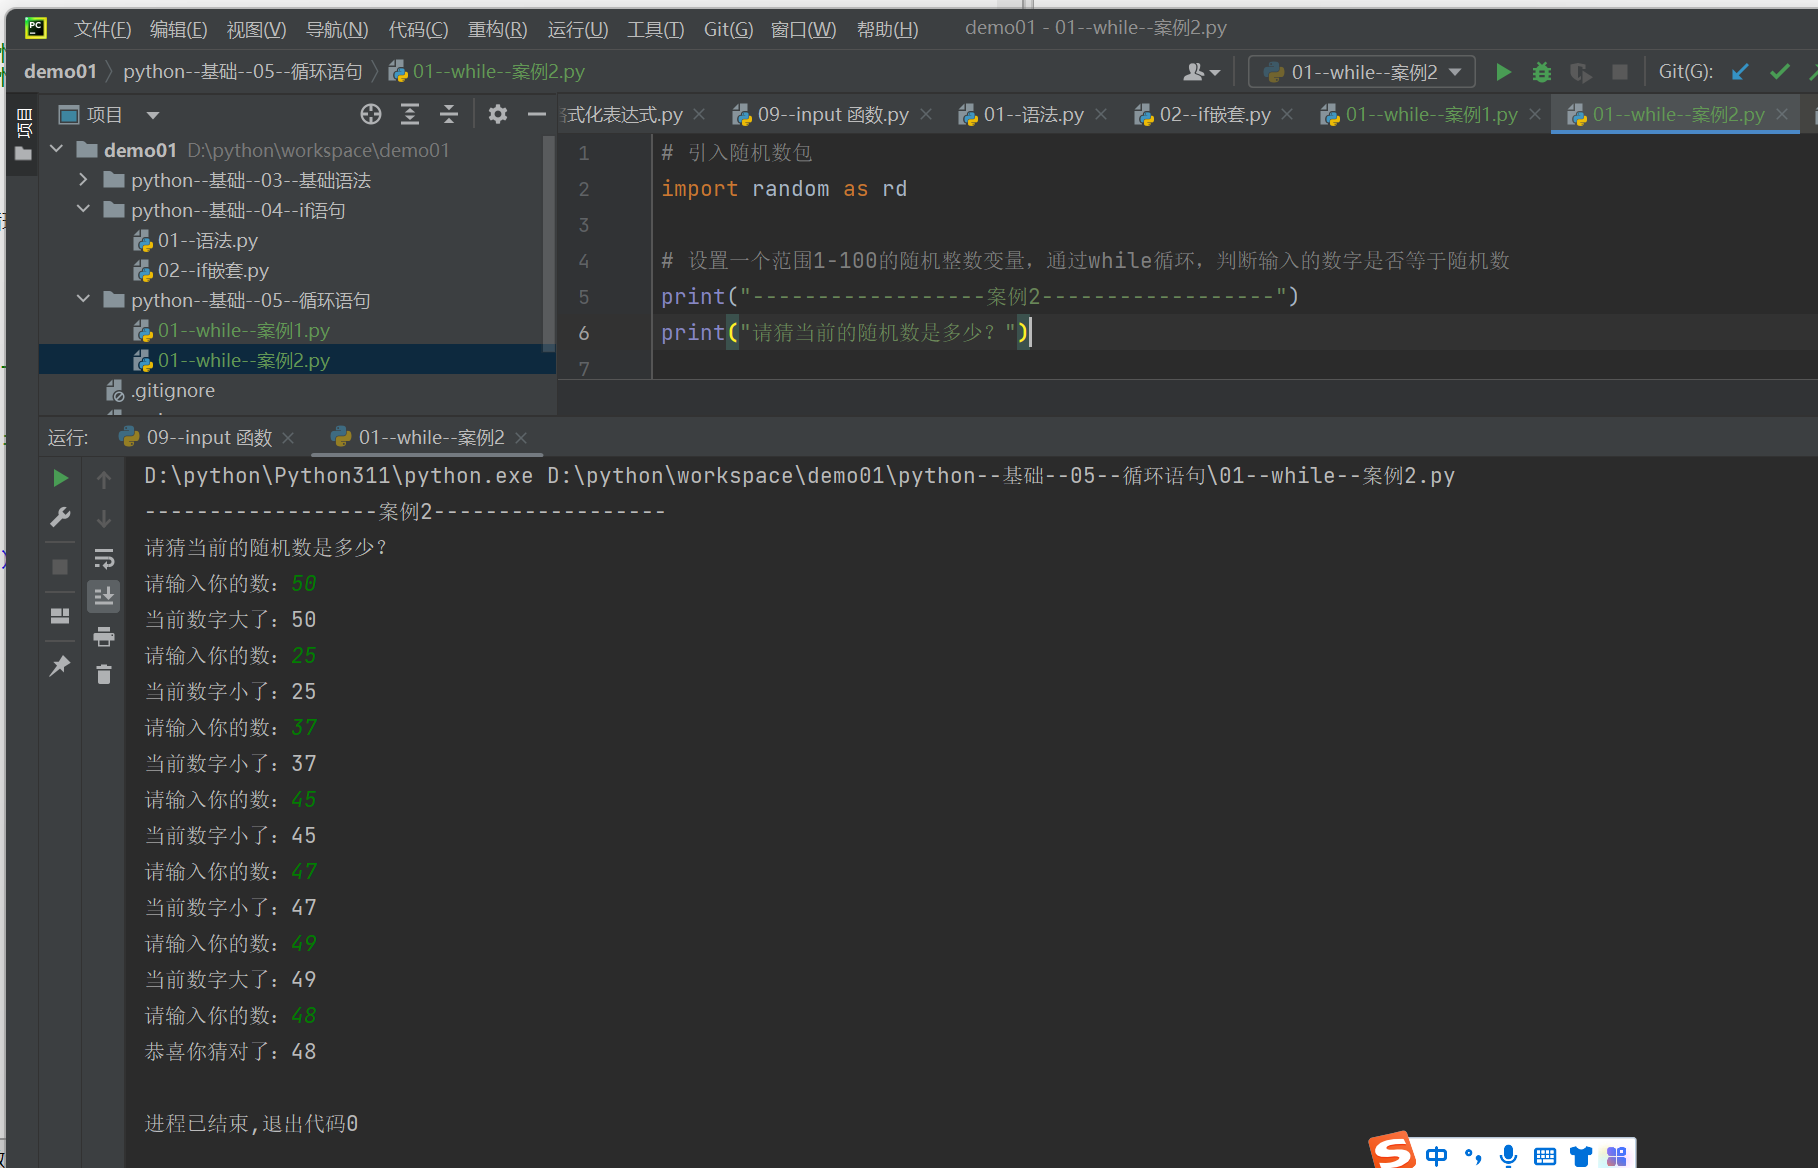The height and width of the screenshot is (1168, 1818).
Task: Open the Git(G) menu
Action: pyautogui.click(x=728, y=29)
